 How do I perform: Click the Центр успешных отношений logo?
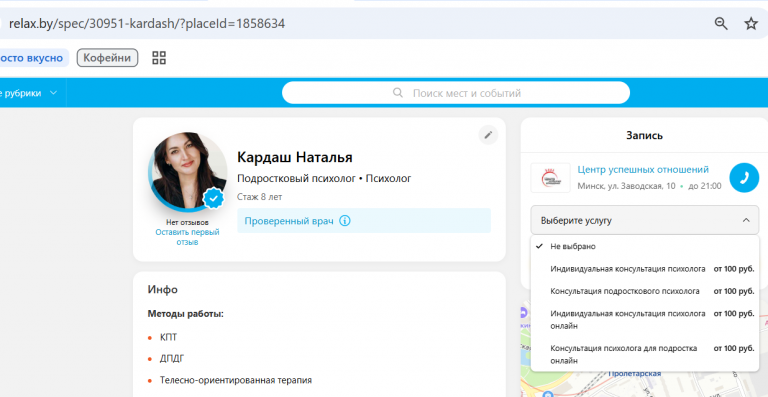(x=550, y=178)
